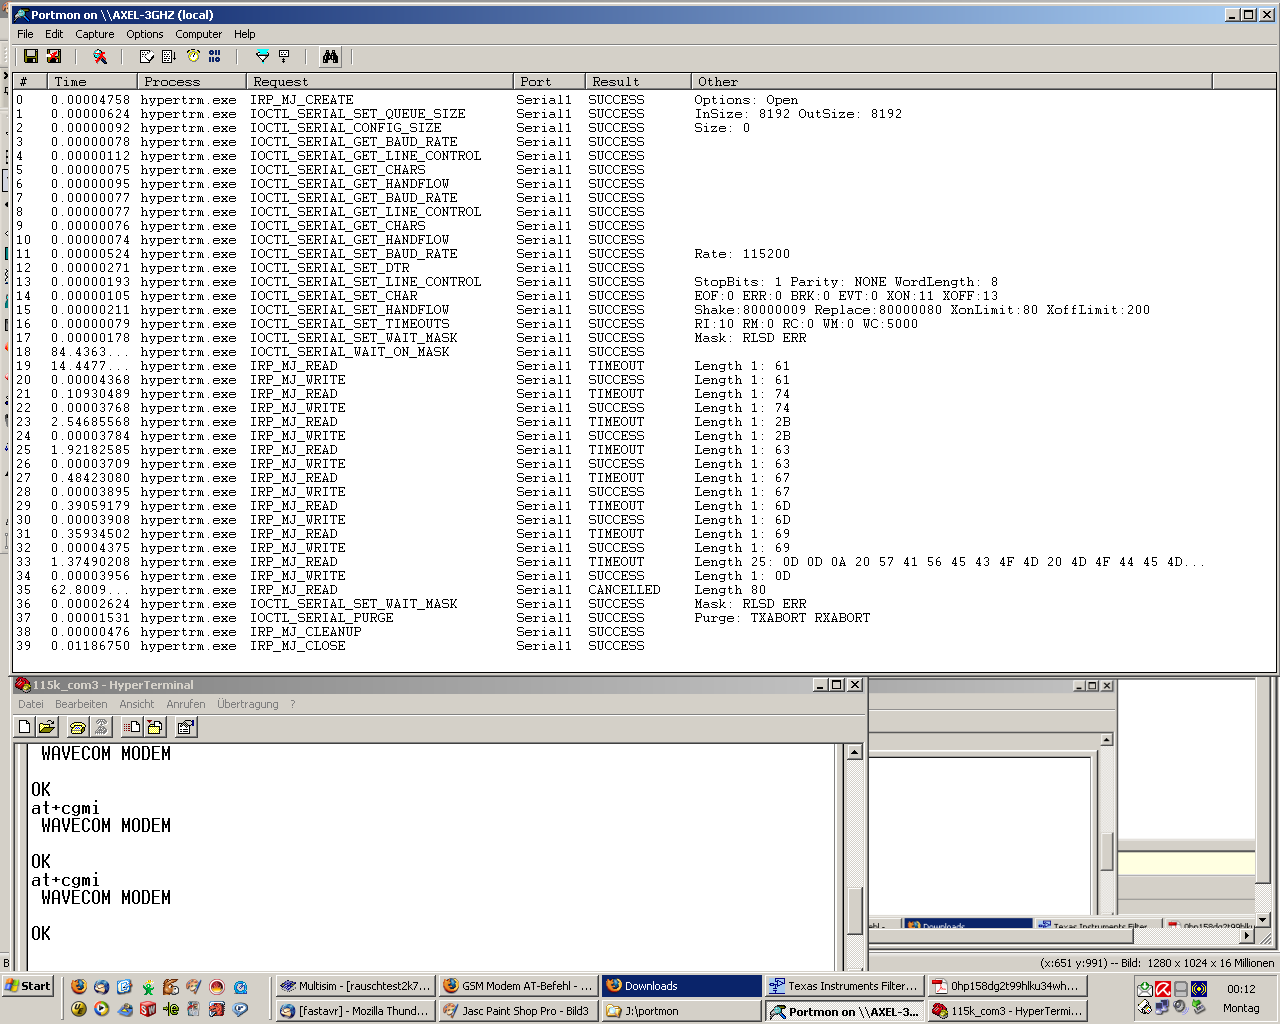Click the New connection icon in HyperTerminal
This screenshot has height=1024, width=1280.
pos(25,727)
